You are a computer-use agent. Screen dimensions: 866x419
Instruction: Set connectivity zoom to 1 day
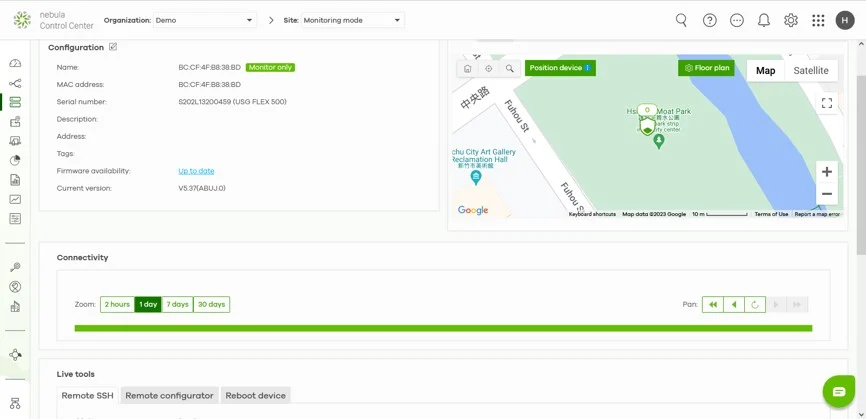pos(148,304)
